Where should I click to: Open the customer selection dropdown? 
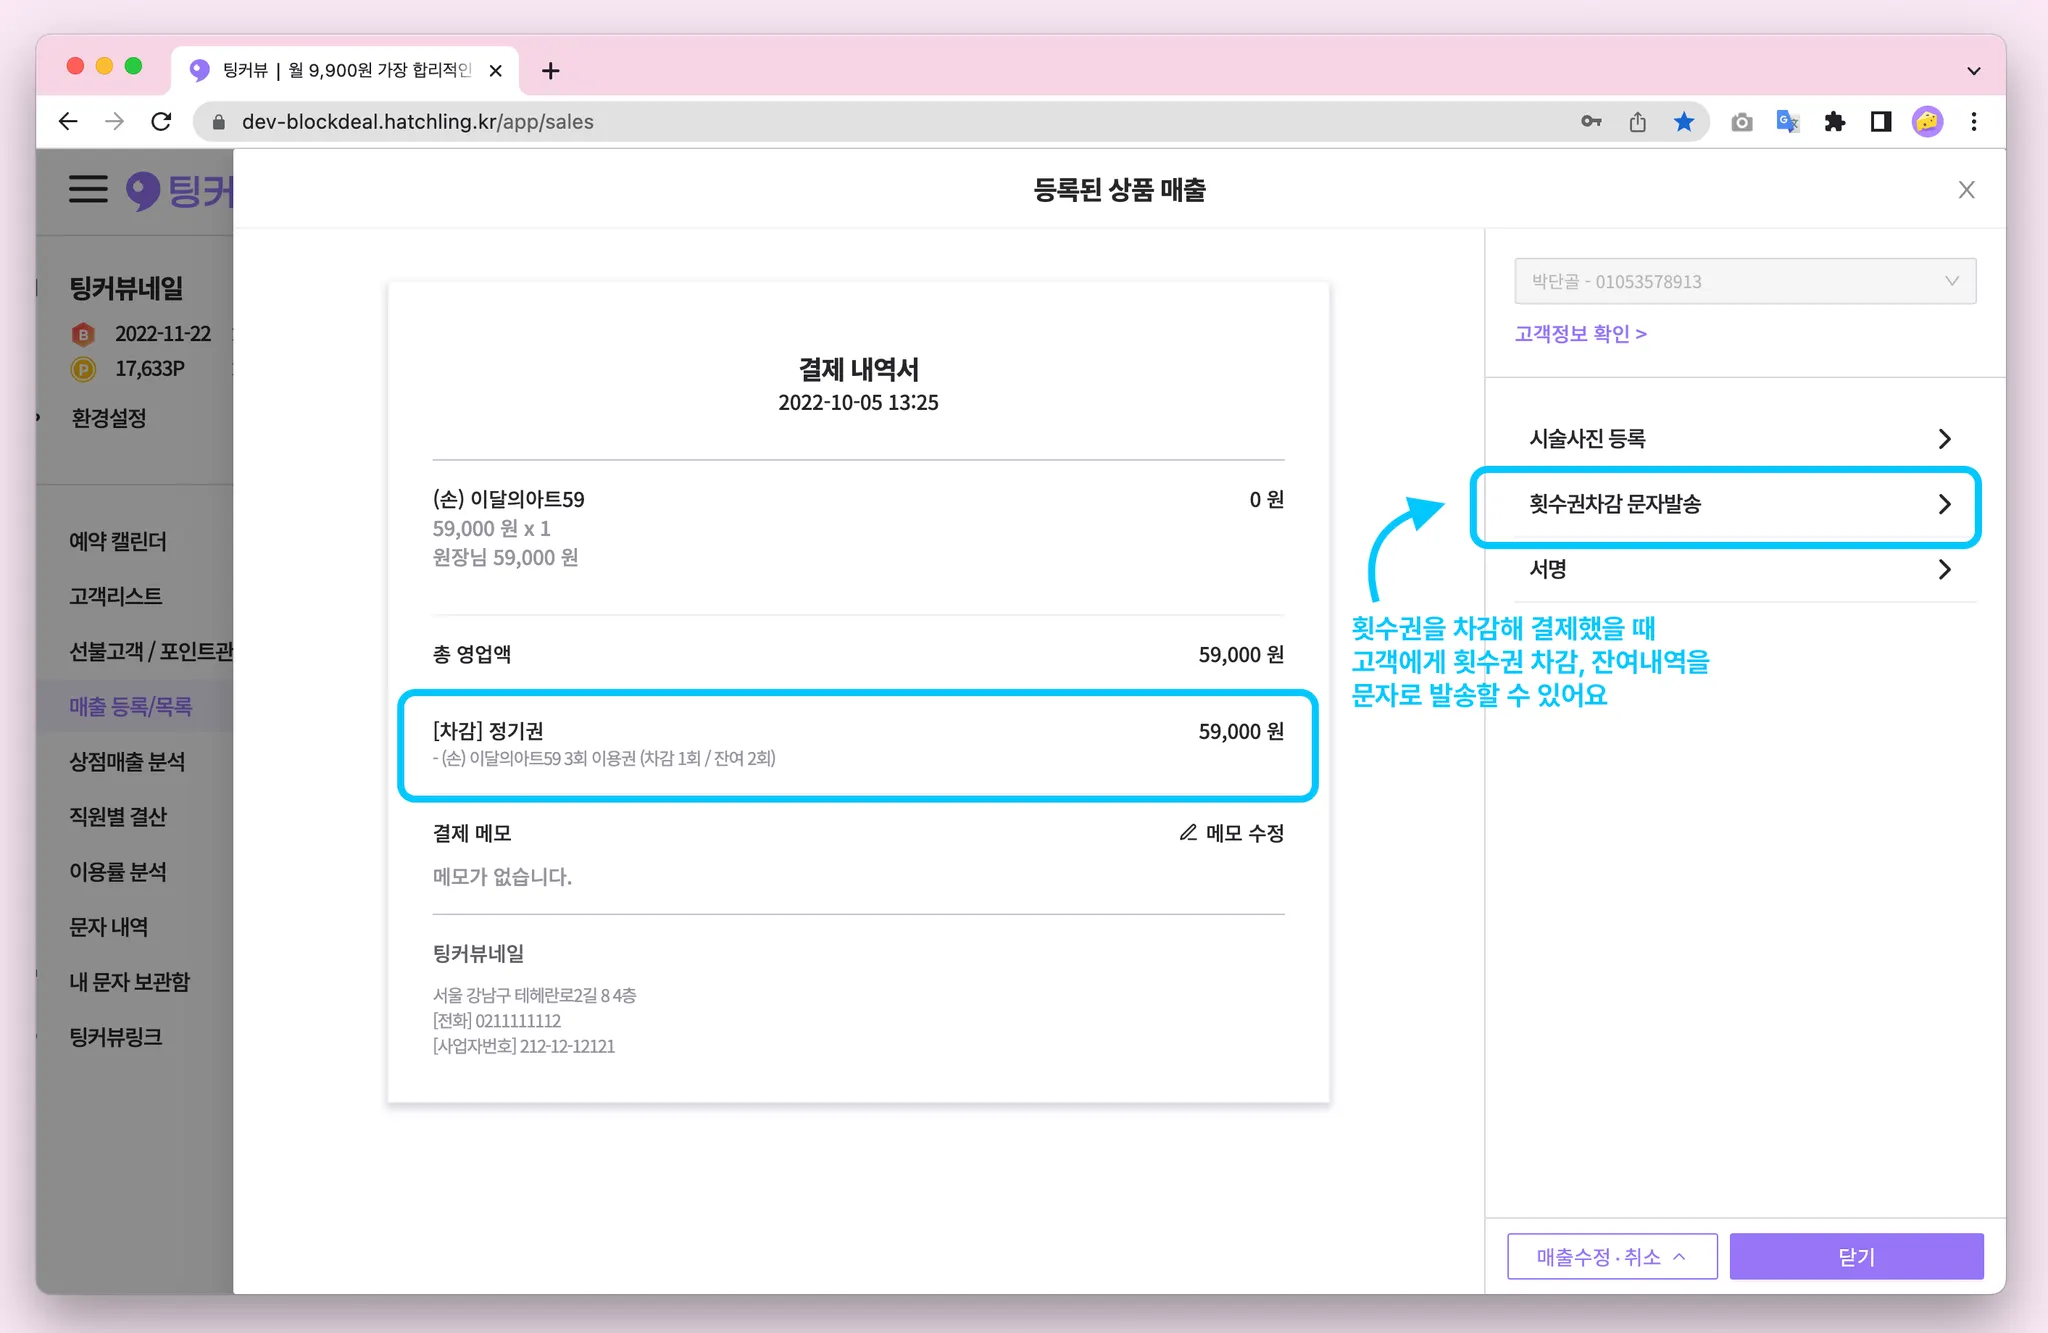click(x=1745, y=282)
